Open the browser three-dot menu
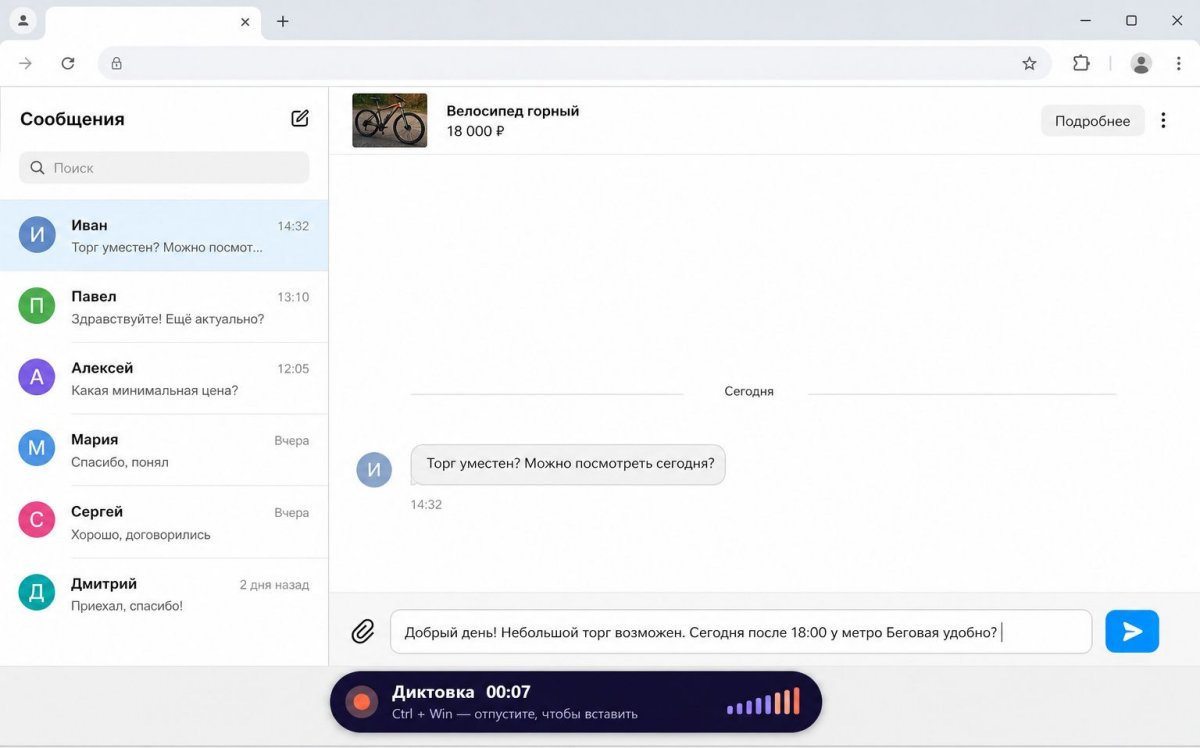 coord(1179,63)
